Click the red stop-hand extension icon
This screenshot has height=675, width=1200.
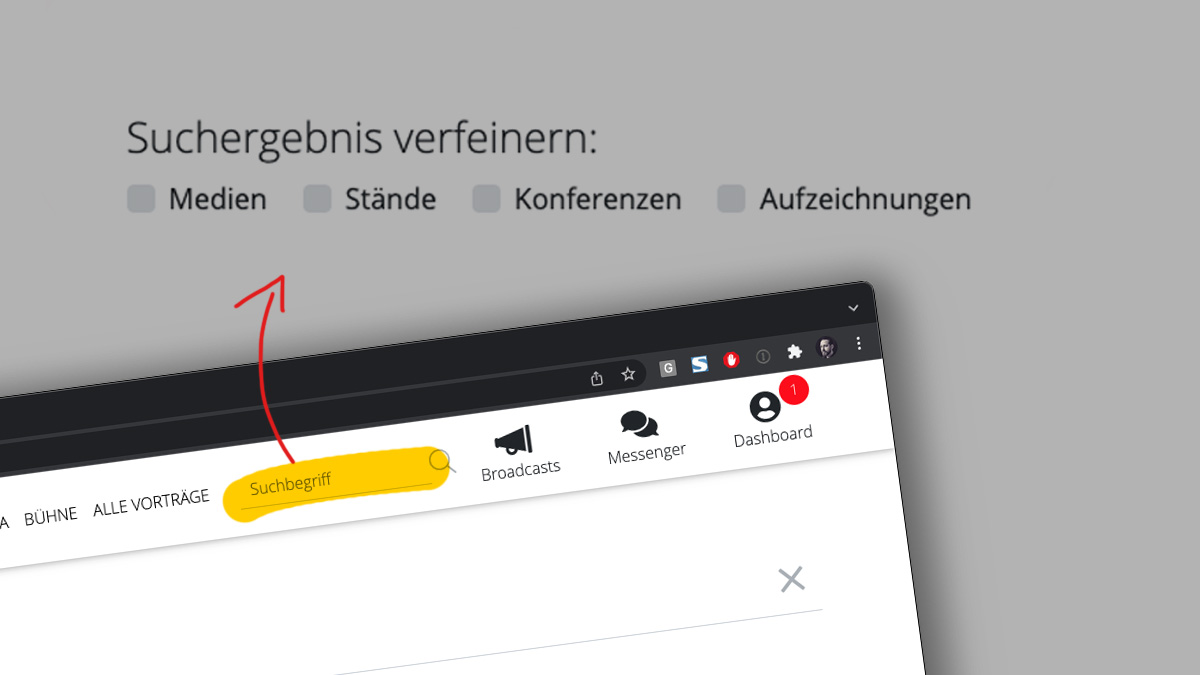pyautogui.click(x=731, y=360)
